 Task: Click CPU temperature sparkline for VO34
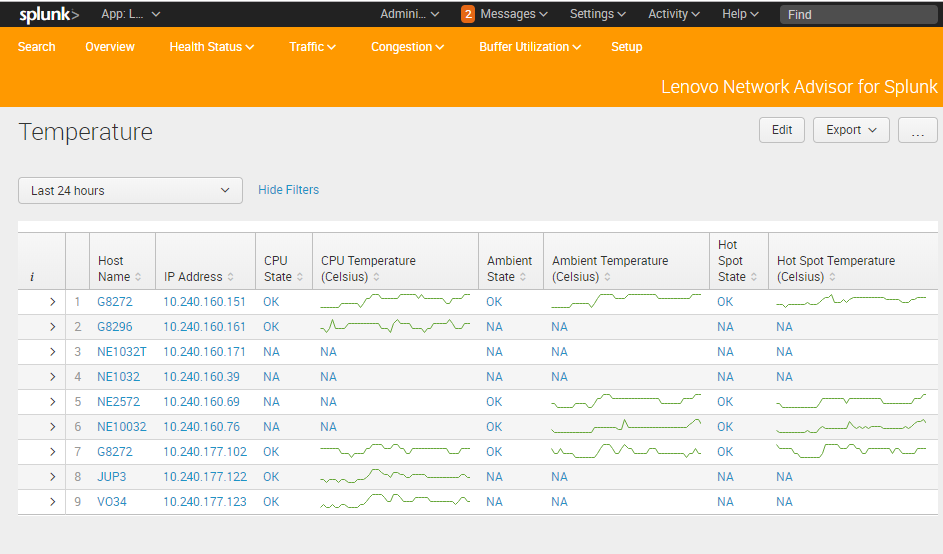(395, 501)
